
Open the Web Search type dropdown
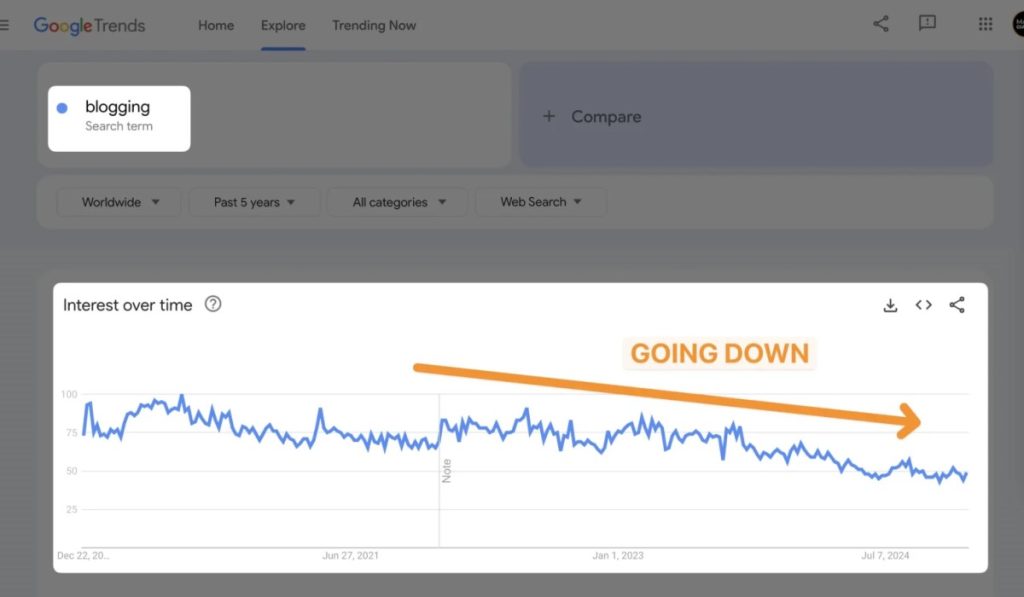pyautogui.click(x=540, y=202)
